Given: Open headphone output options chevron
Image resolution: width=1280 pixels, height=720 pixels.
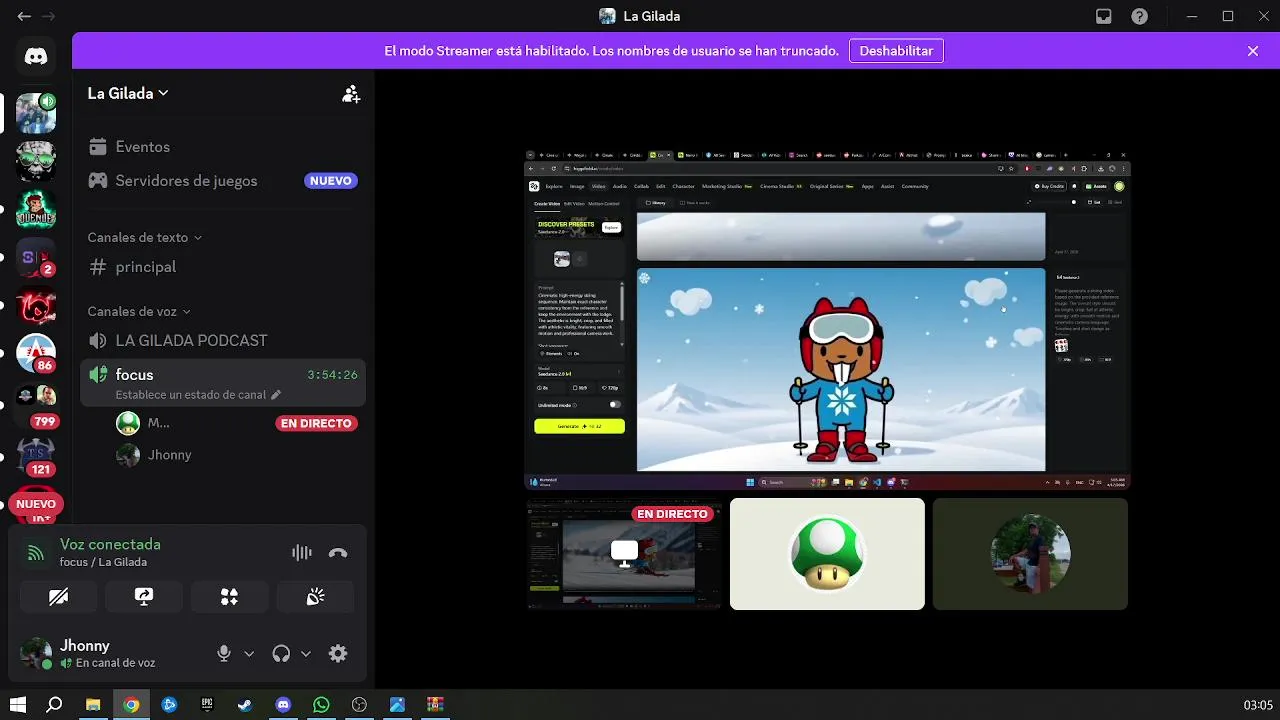Looking at the screenshot, I should click(306, 653).
